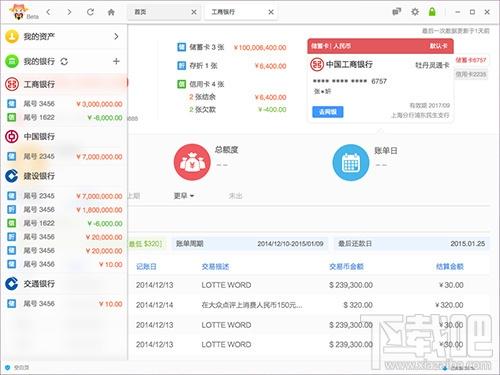This screenshot has width=500, height=375.
Task: Select 中国银行 account 尾号 2345
Action: [64, 156]
